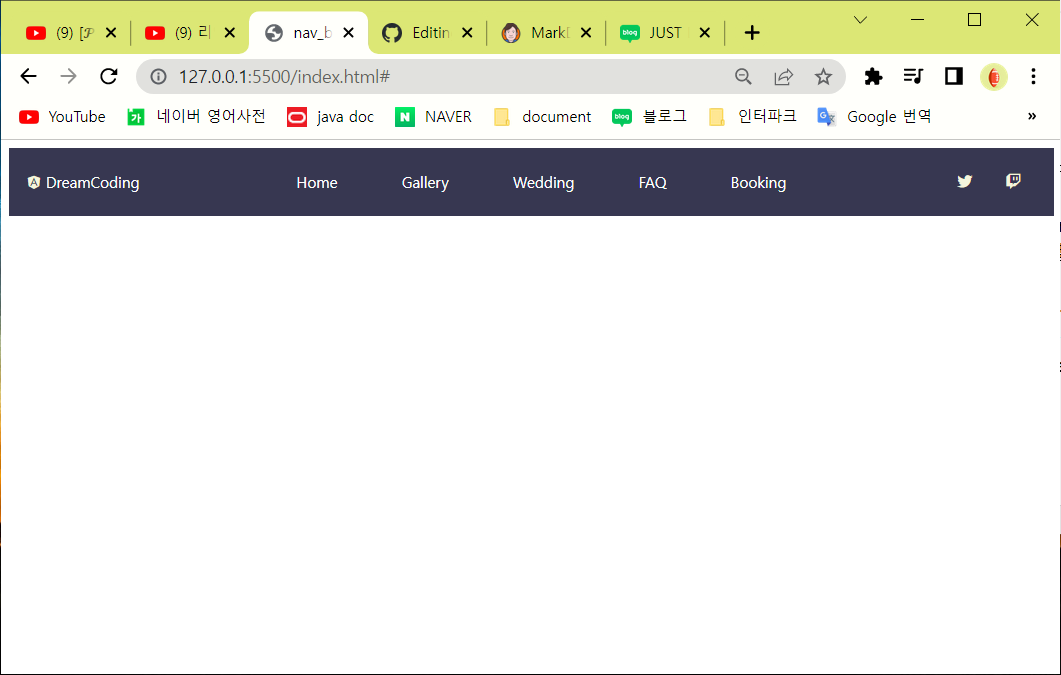Screen dimensions: 1061x675
Task: Open the YouTube bookmark
Action: (62, 116)
